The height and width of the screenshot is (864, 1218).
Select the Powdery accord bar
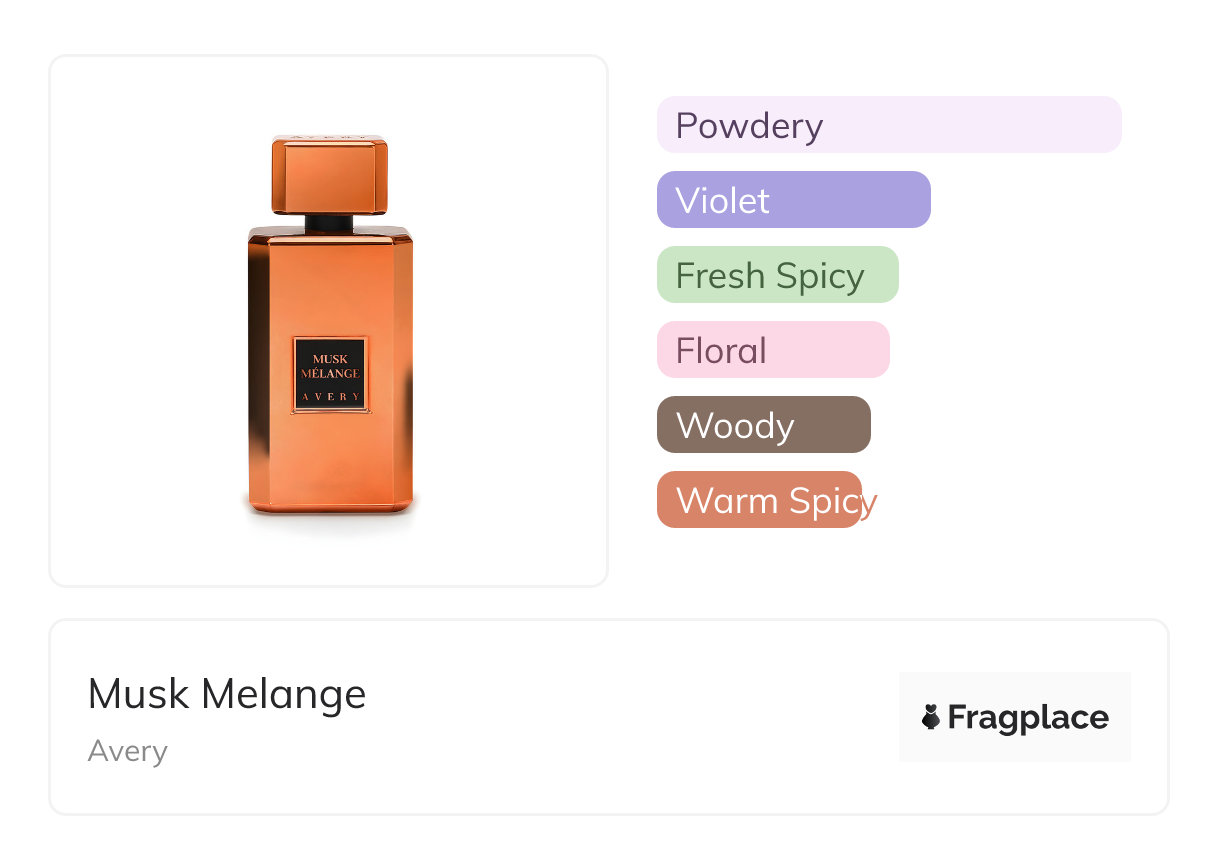[x=888, y=125]
